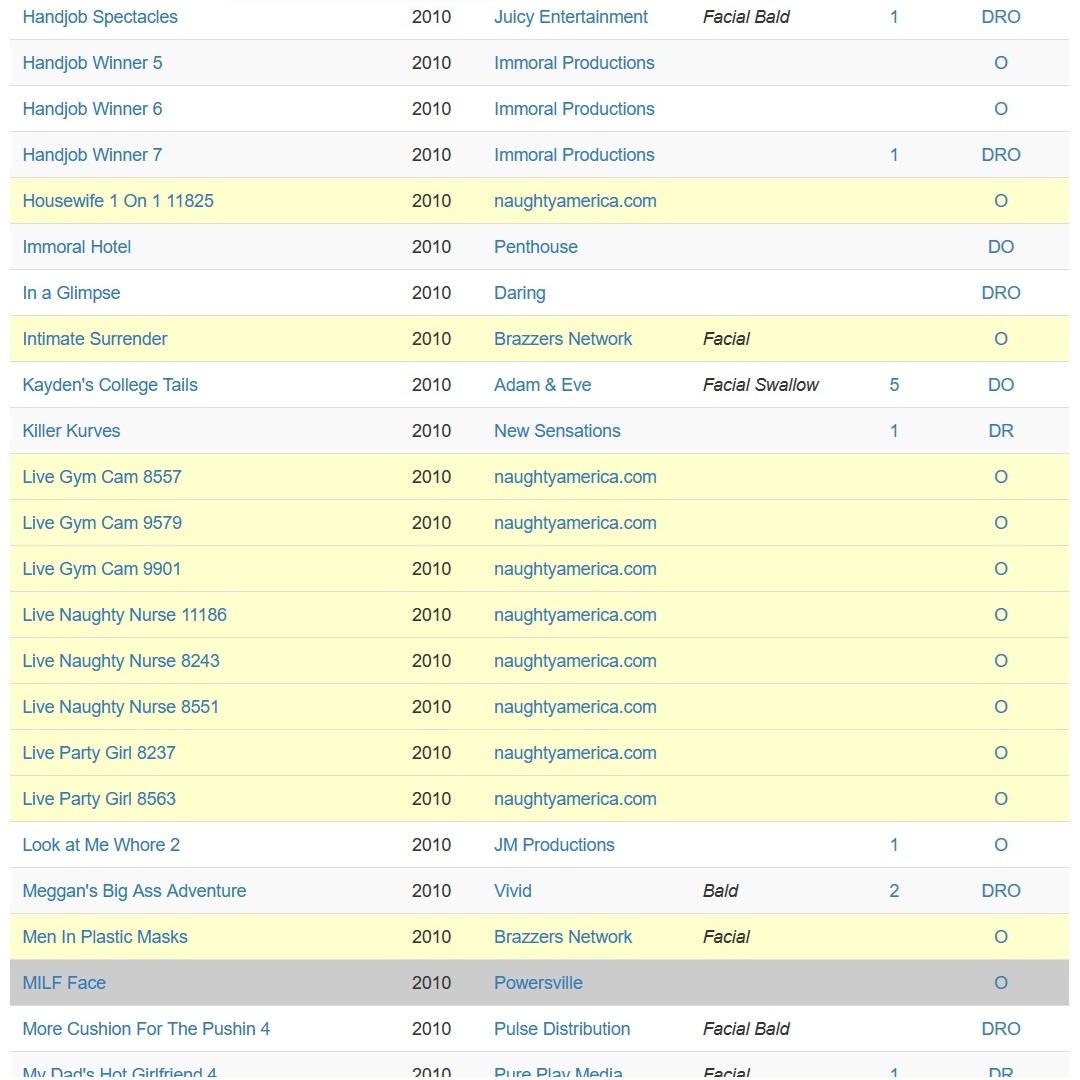
Task: Open Live Gym Cam 8557
Action: 102,477
